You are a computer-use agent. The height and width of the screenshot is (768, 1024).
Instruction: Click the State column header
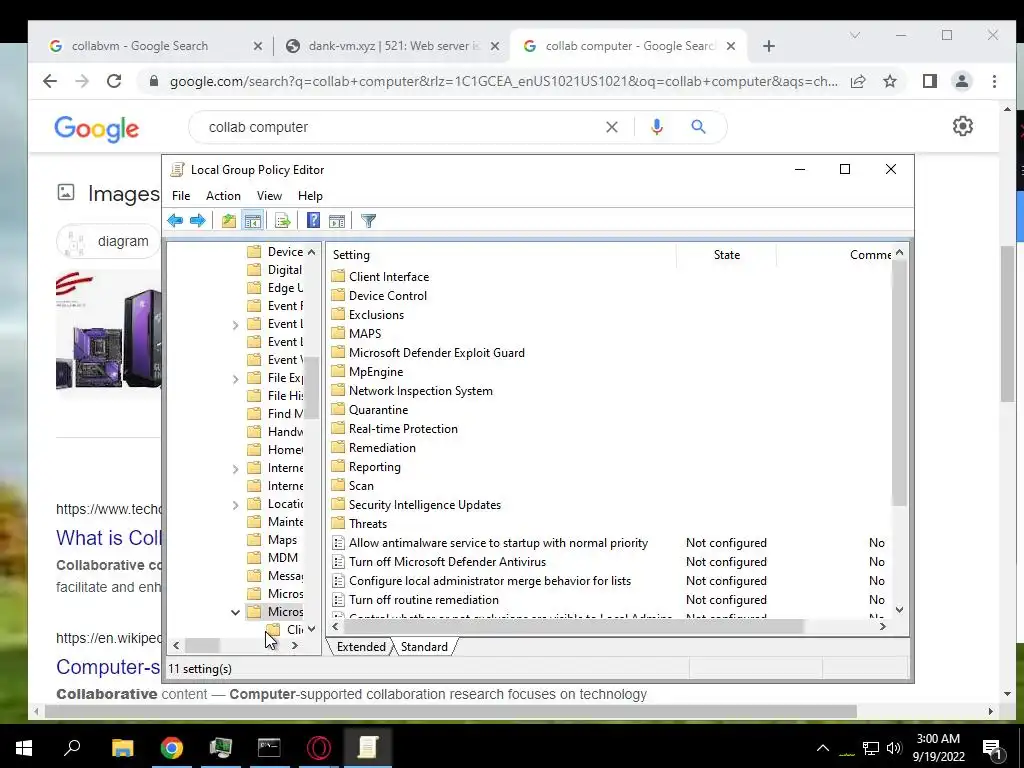tap(727, 255)
